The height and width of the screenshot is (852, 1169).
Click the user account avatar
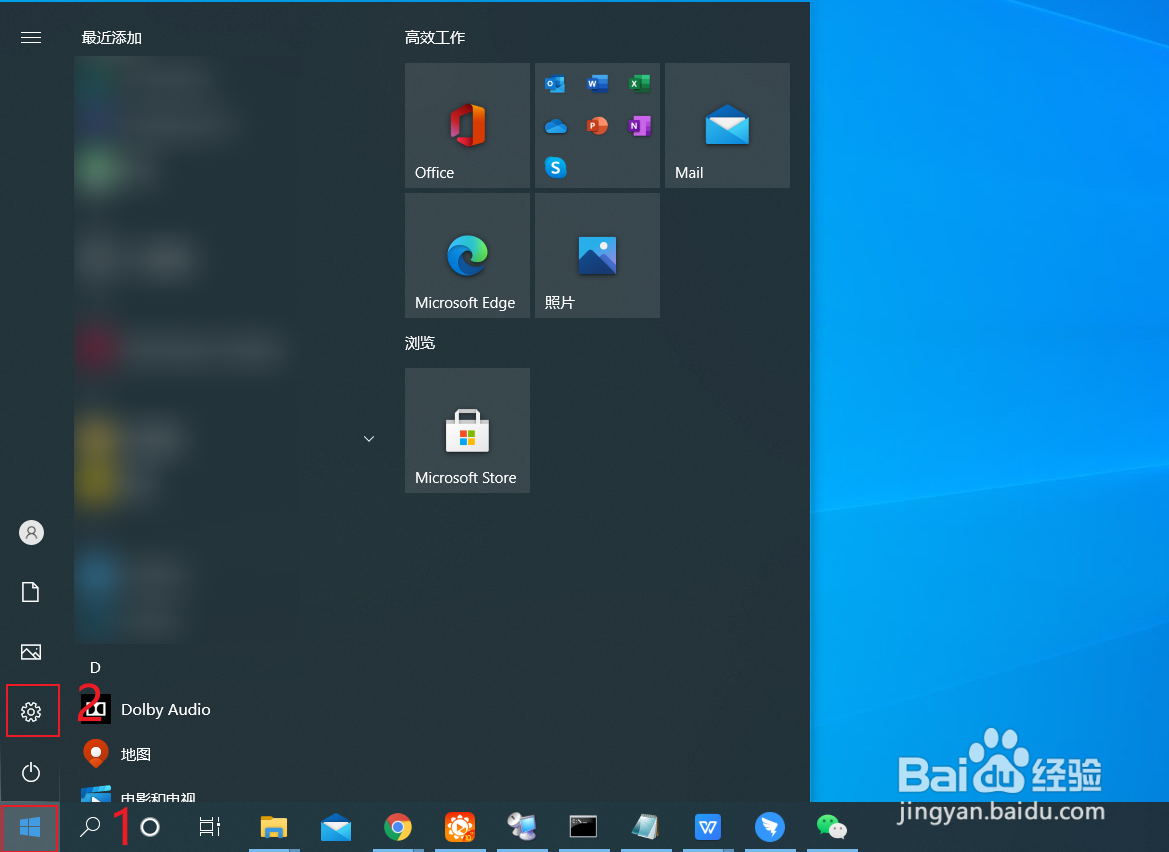pyautogui.click(x=31, y=532)
